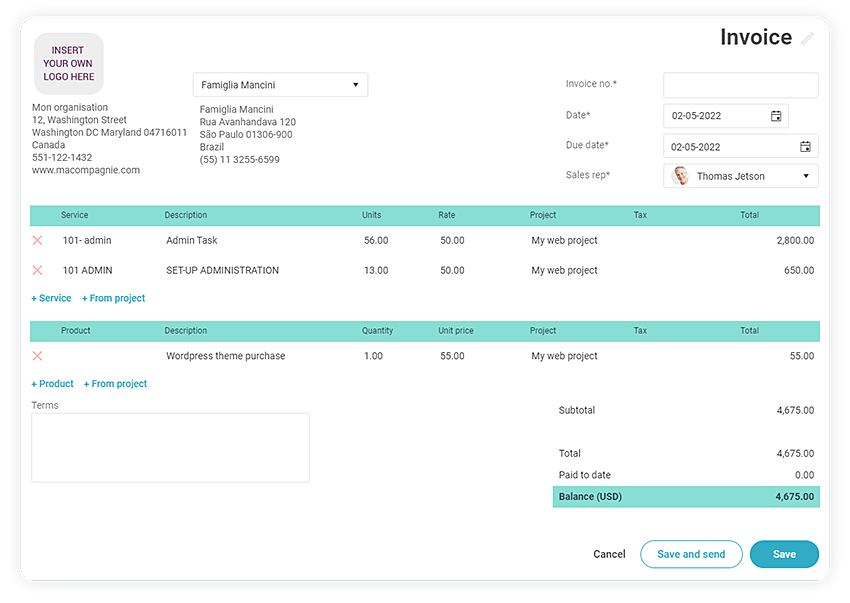Focus the Invoice no. input field

tap(740, 85)
